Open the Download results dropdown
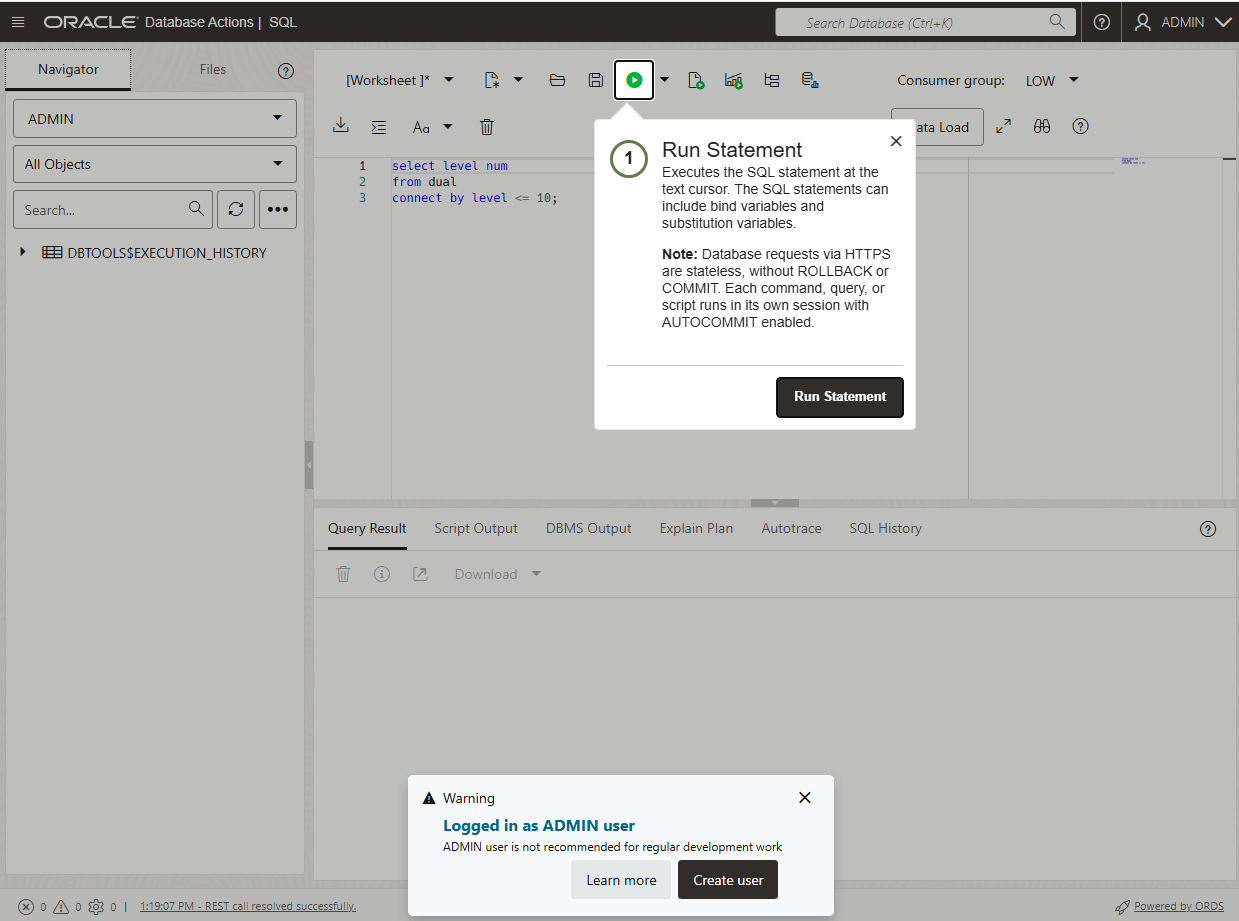The width and height of the screenshot is (1239, 921). 498,574
